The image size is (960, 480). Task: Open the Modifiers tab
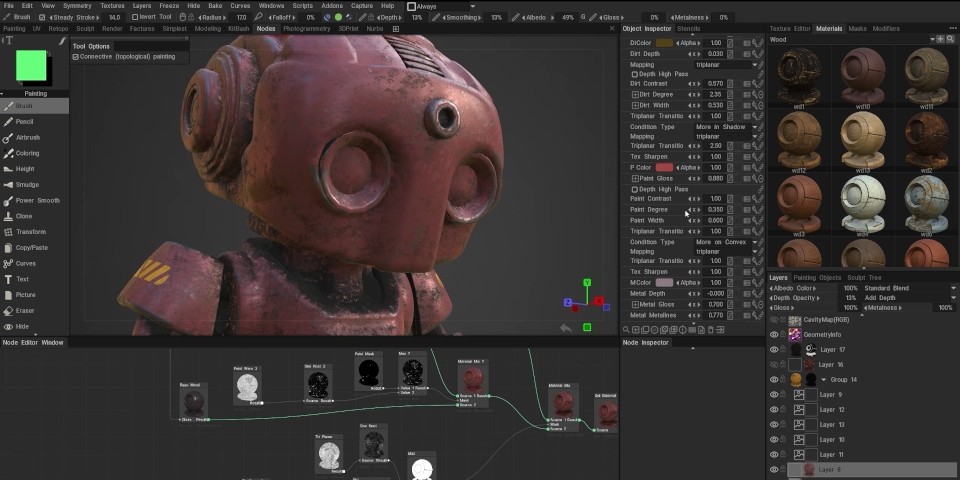click(x=886, y=29)
